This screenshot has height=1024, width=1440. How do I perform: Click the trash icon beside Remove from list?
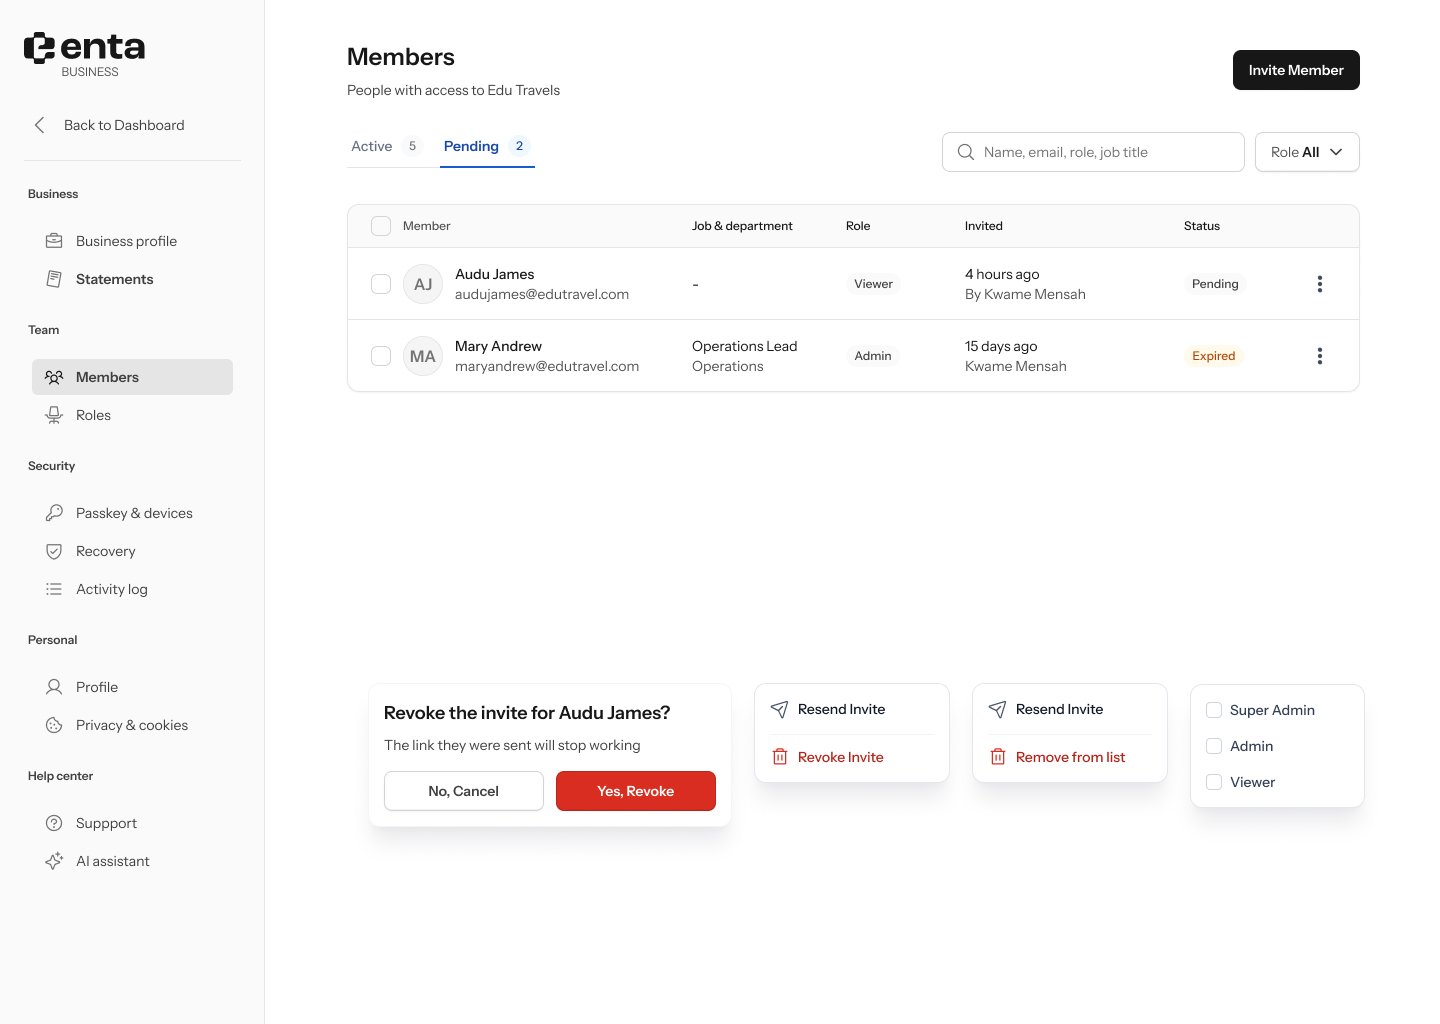(x=998, y=757)
